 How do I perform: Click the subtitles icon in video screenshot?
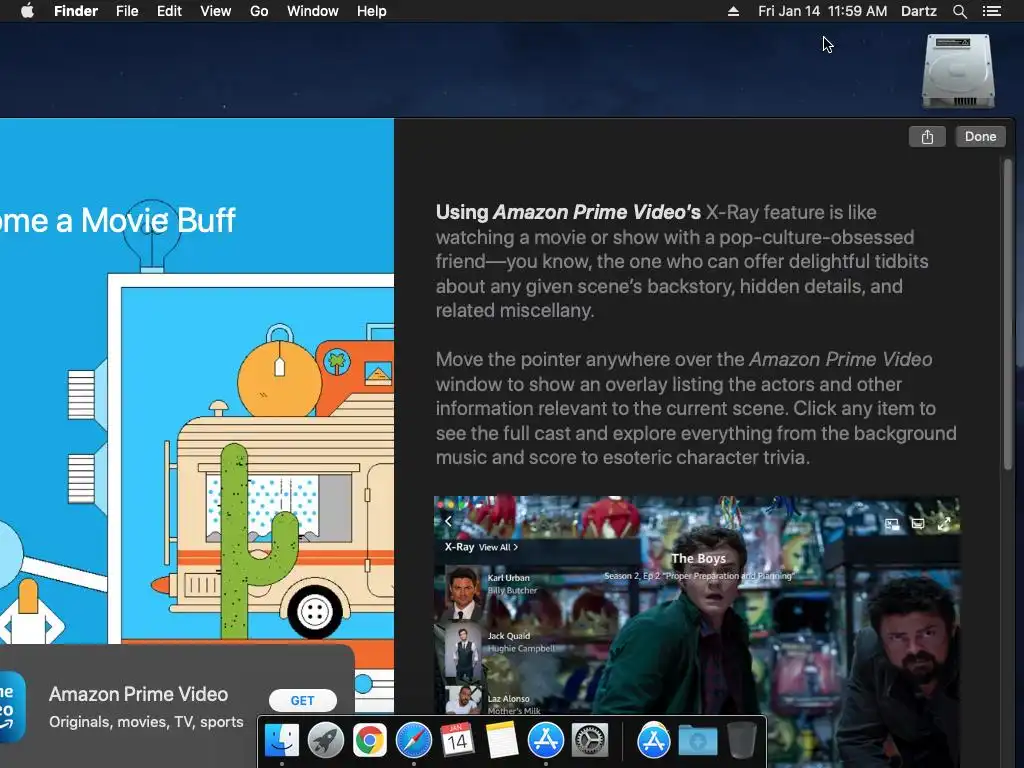[918, 524]
